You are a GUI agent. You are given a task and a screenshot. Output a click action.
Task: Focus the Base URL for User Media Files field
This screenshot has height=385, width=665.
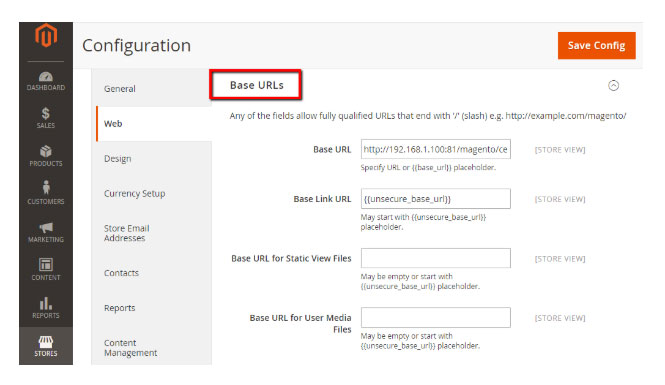click(x=436, y=318)
